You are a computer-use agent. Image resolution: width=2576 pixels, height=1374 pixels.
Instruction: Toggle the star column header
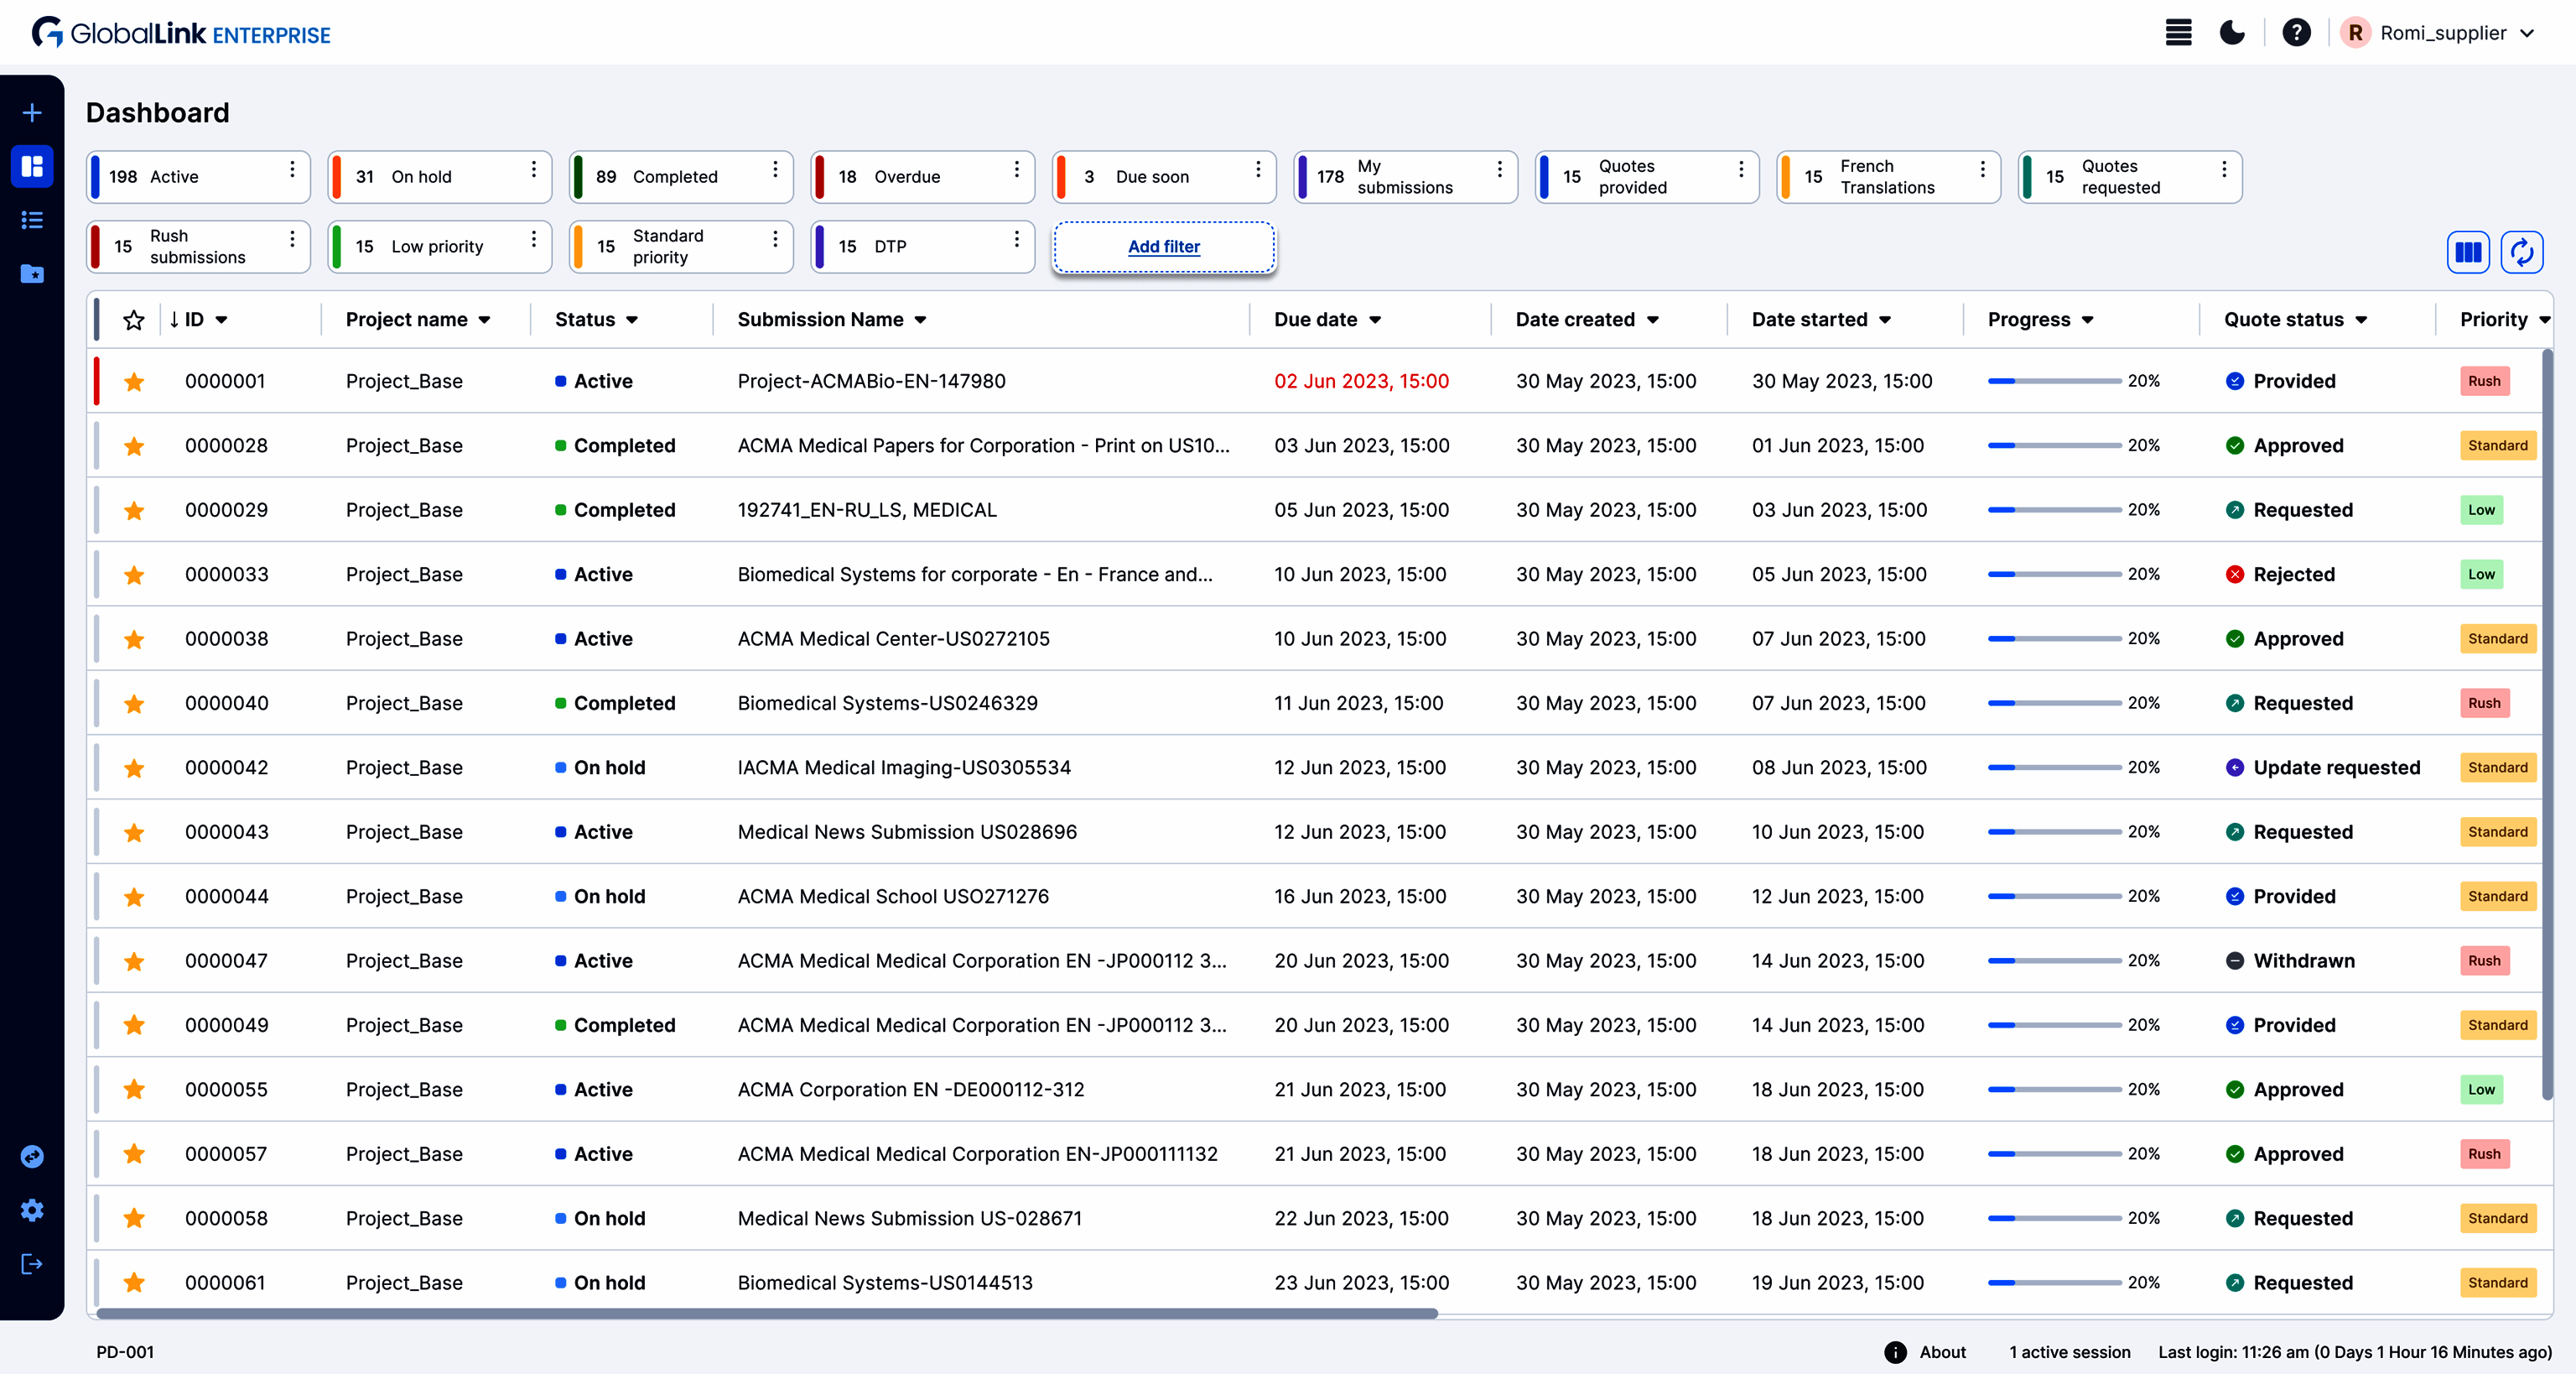(x=134, y=320)
